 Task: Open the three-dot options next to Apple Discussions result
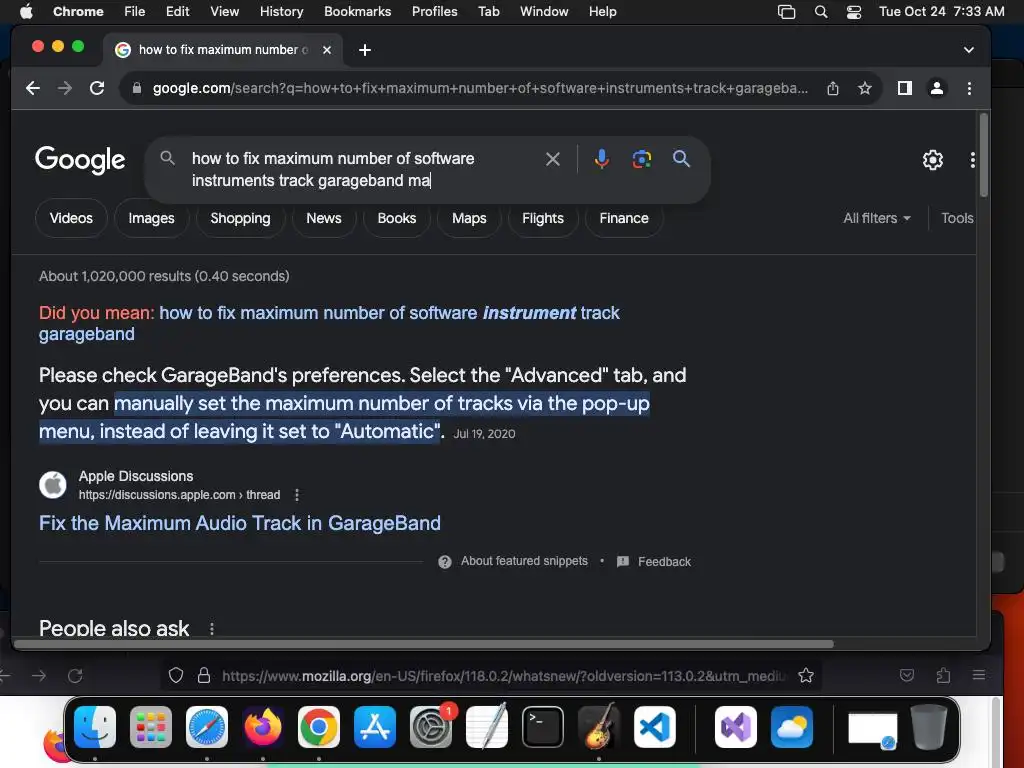coord(297,495)
